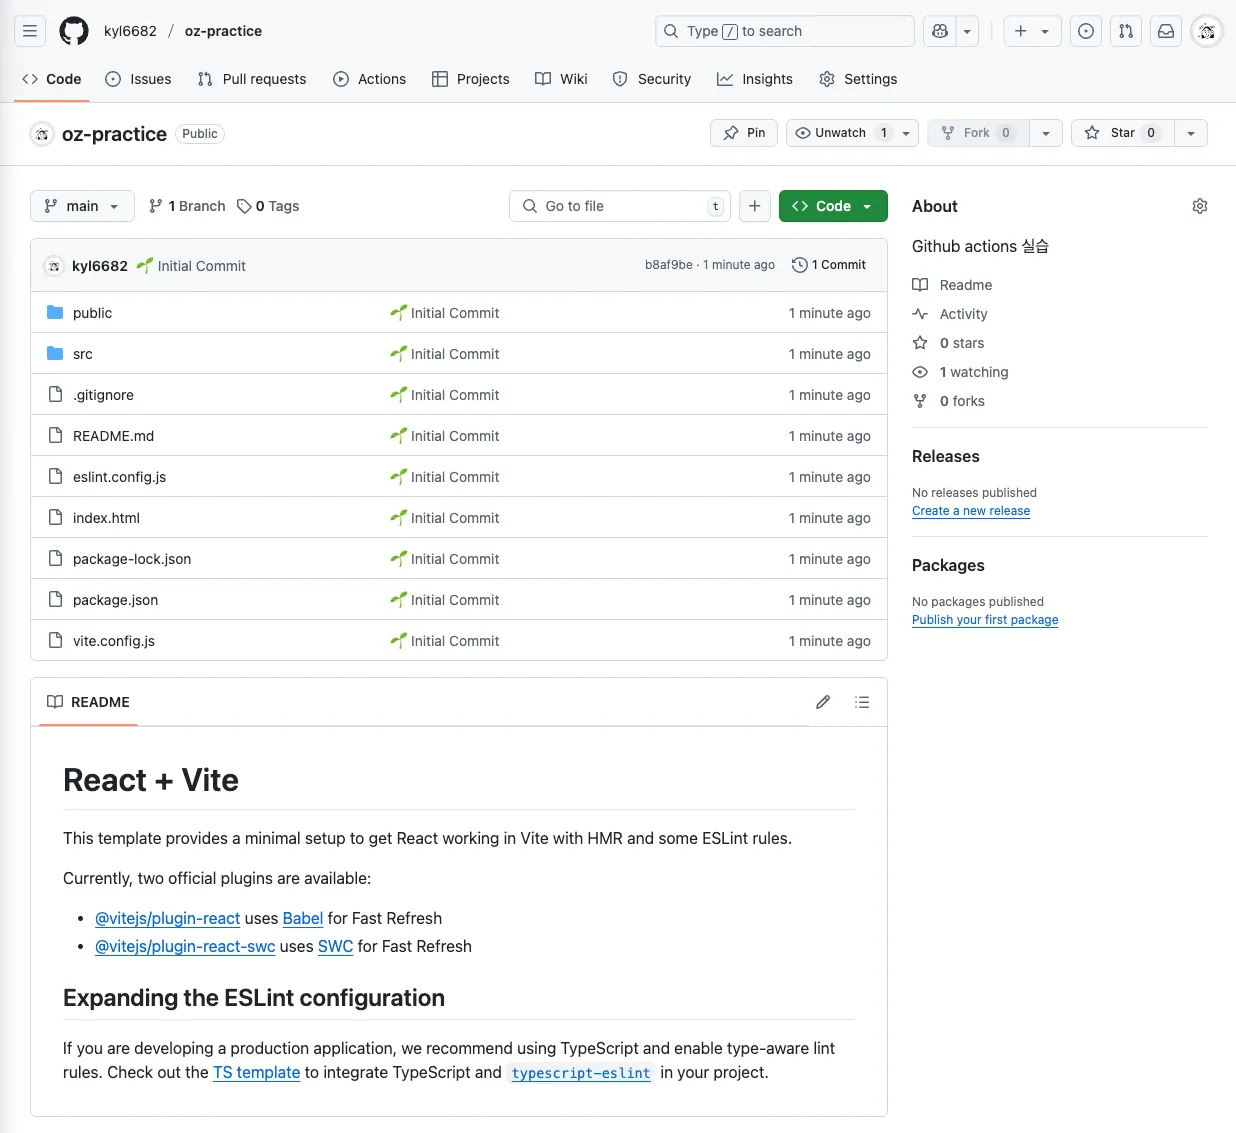Open the src folder
1236x1133 pixels.
point(83,354)
